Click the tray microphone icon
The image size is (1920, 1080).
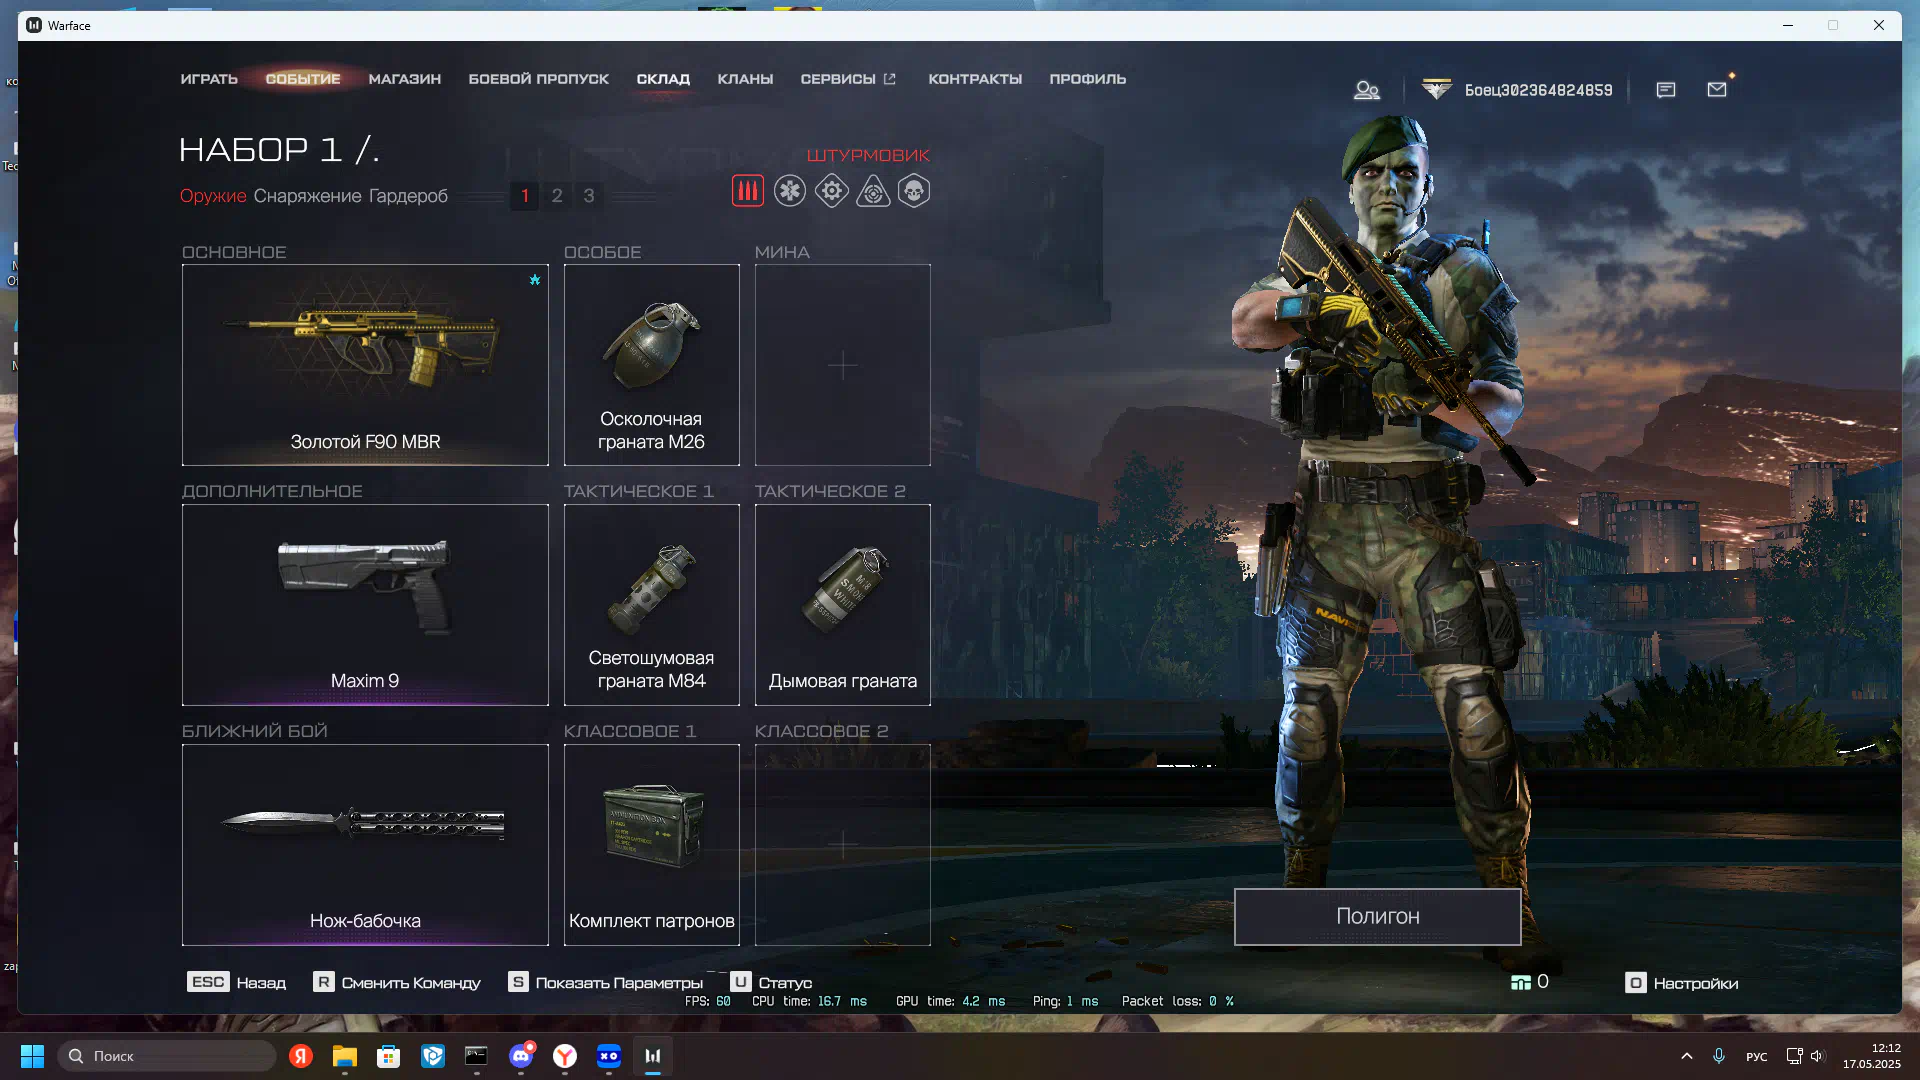[x=1719, y=1056]
